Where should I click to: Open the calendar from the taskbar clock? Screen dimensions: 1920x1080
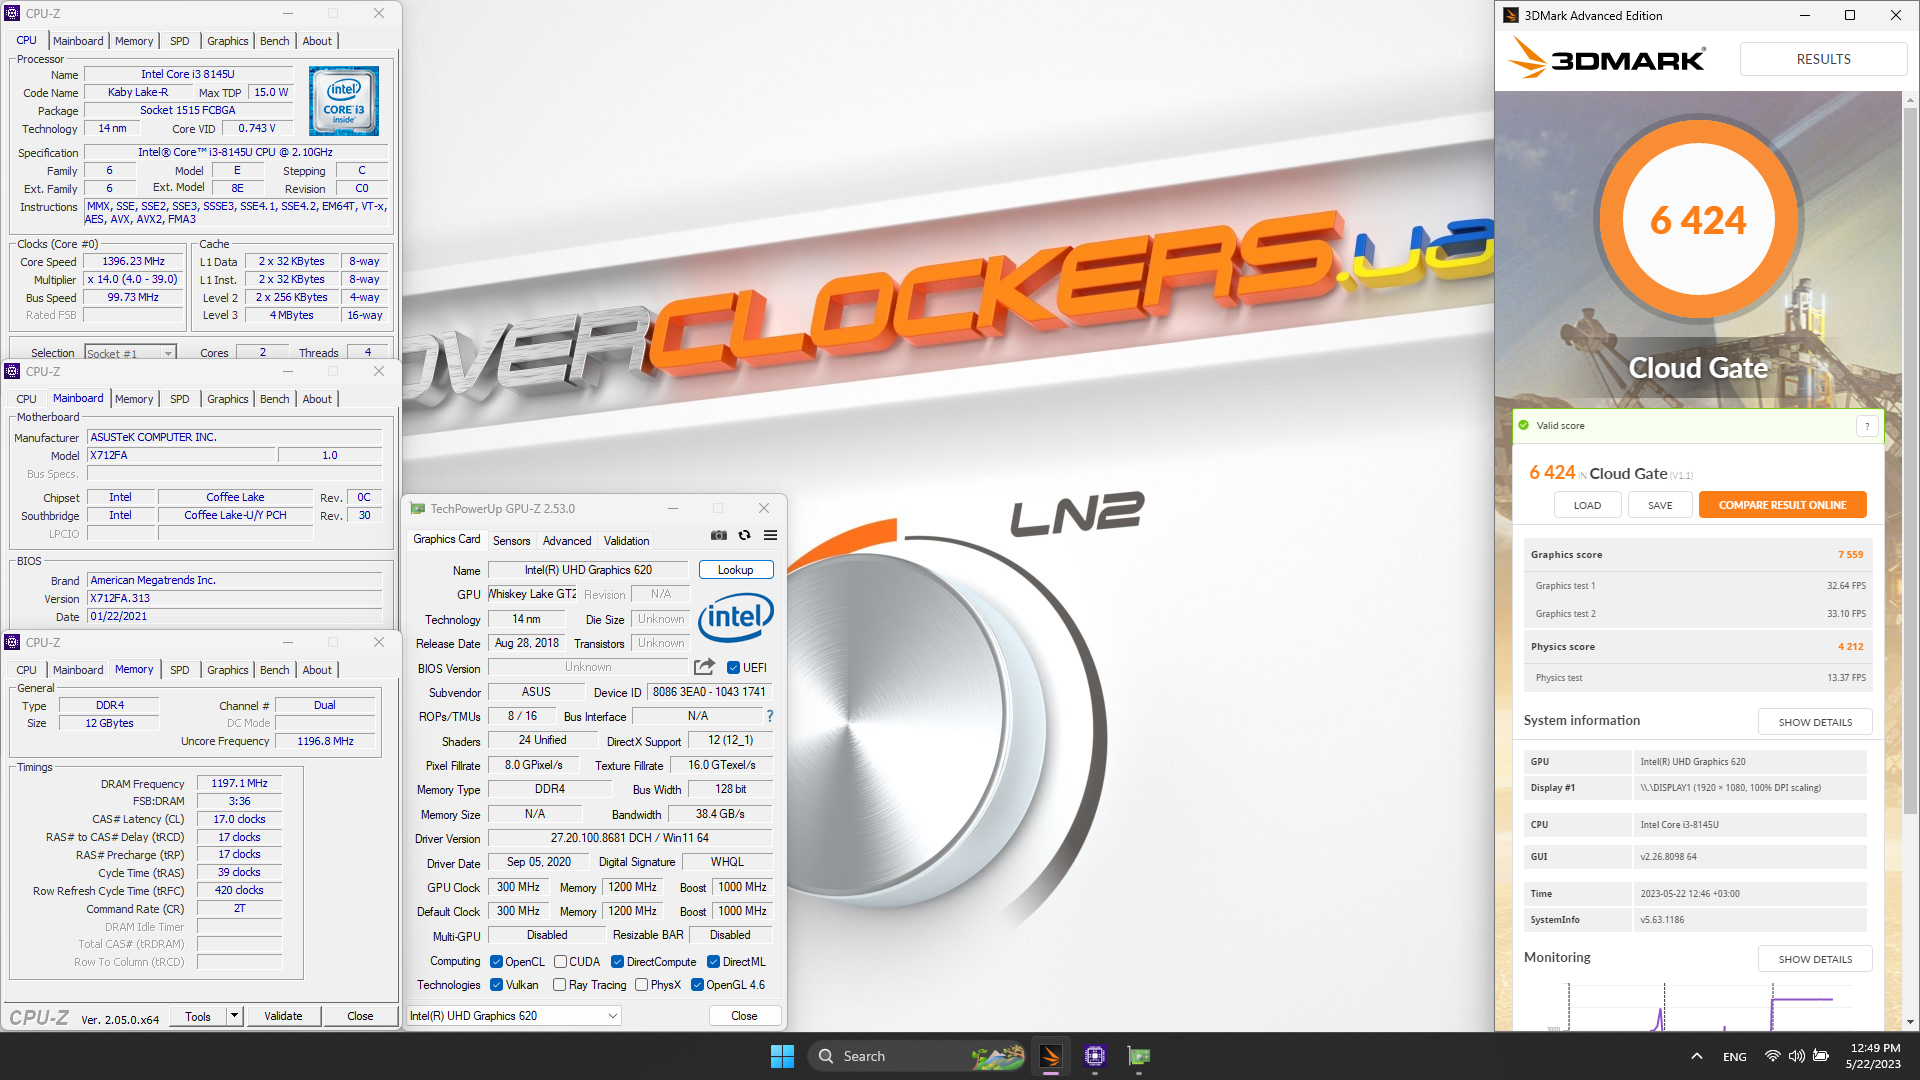click(x=1873, y=1056)
